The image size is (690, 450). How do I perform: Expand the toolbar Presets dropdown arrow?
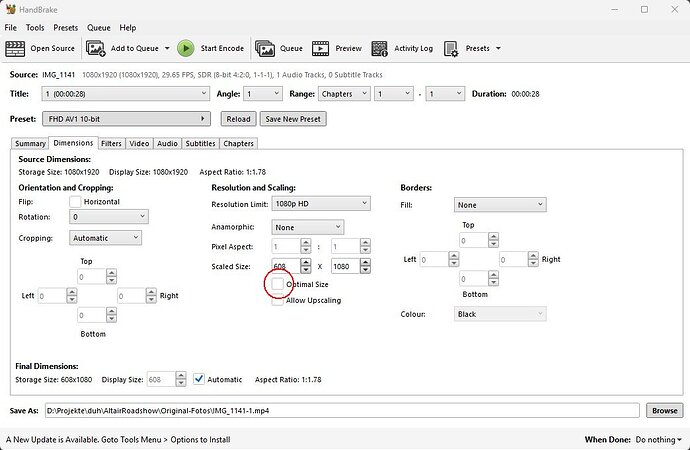(498, 48)
